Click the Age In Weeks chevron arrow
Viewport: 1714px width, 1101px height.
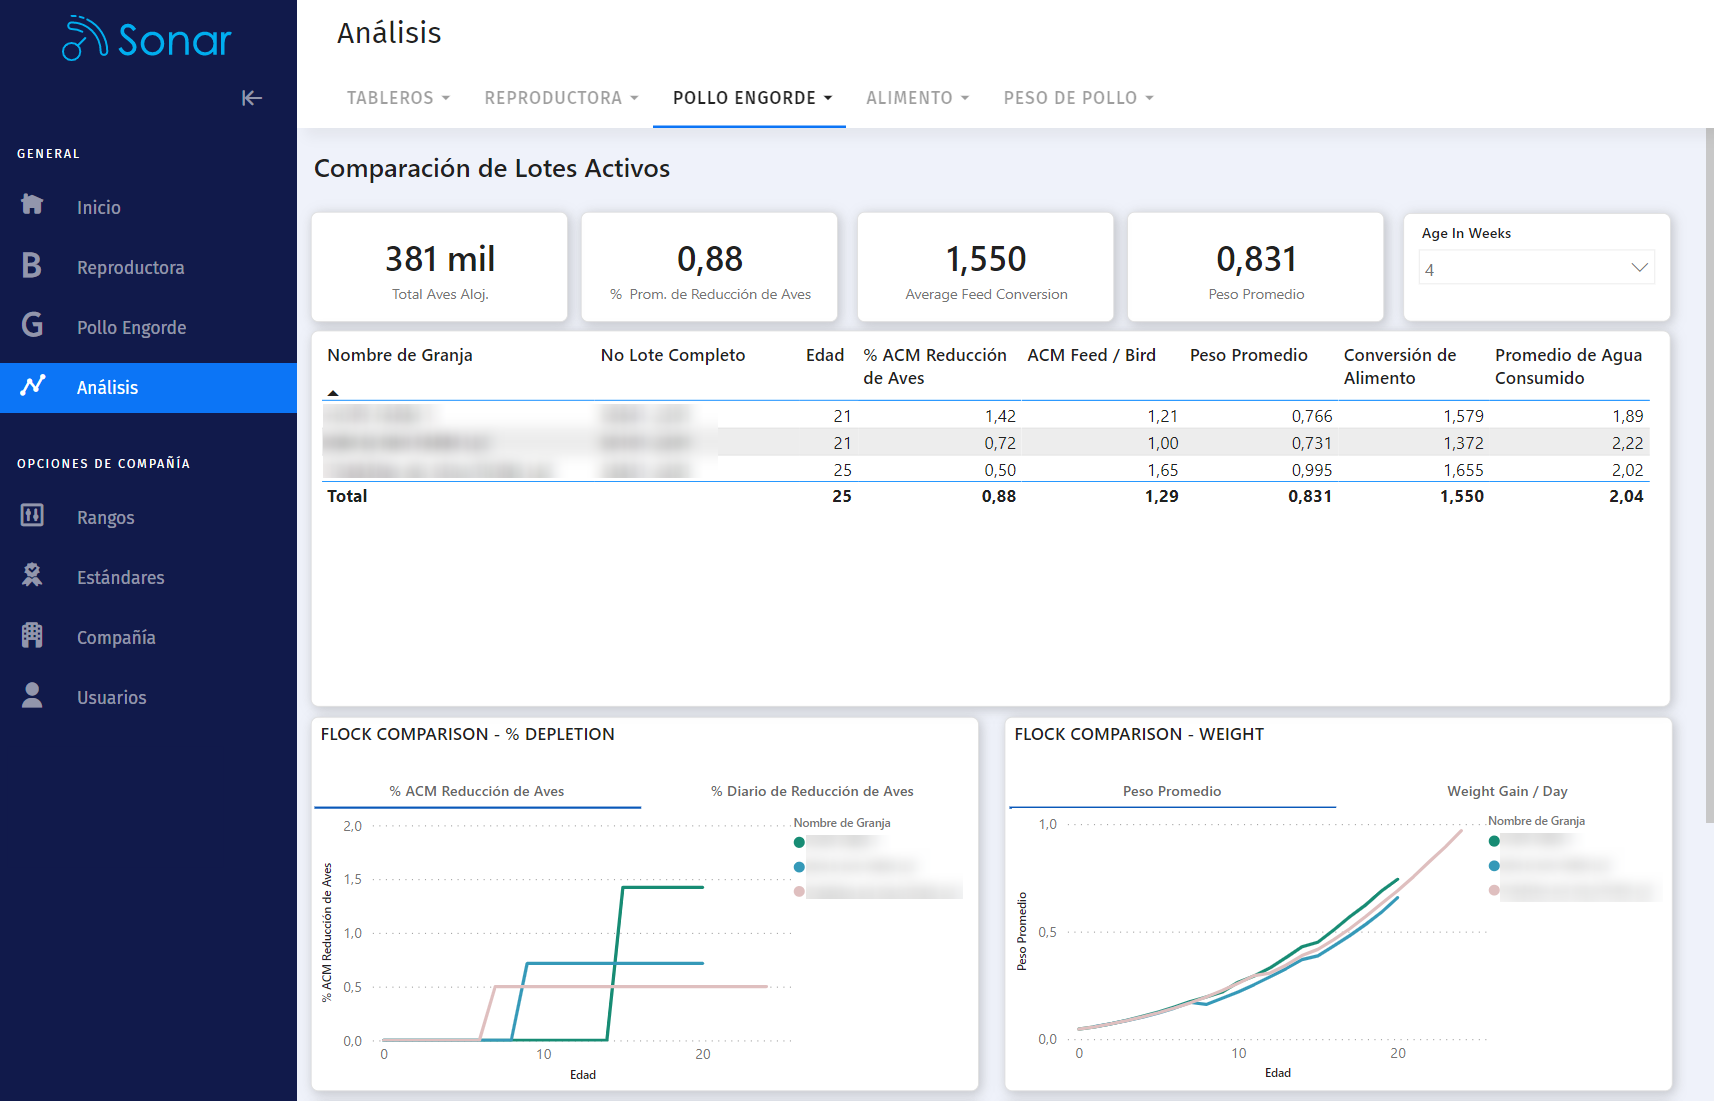point(1639,268)
